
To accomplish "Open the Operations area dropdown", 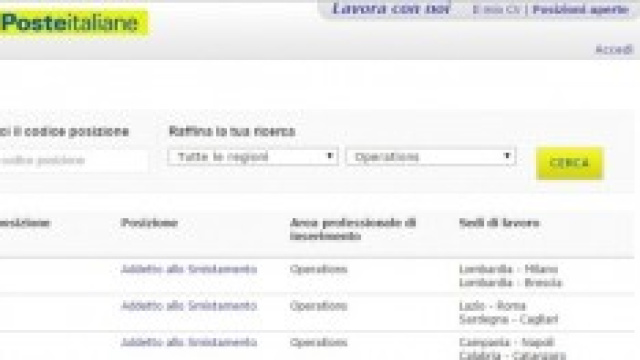I will (x=431, y=157).
